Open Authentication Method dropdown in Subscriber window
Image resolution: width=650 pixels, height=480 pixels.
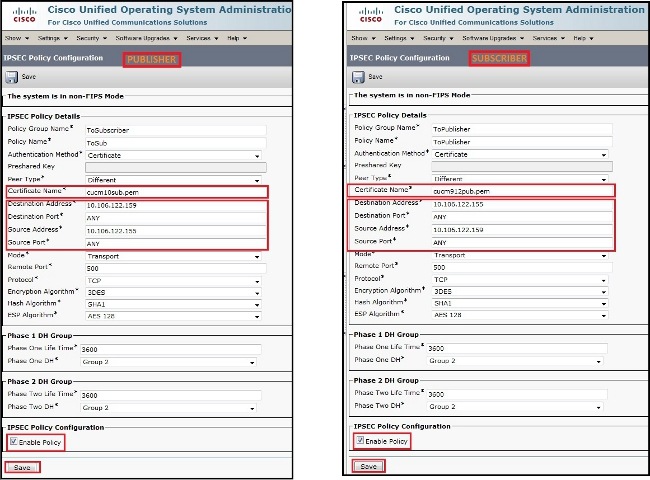coord(520,155)
